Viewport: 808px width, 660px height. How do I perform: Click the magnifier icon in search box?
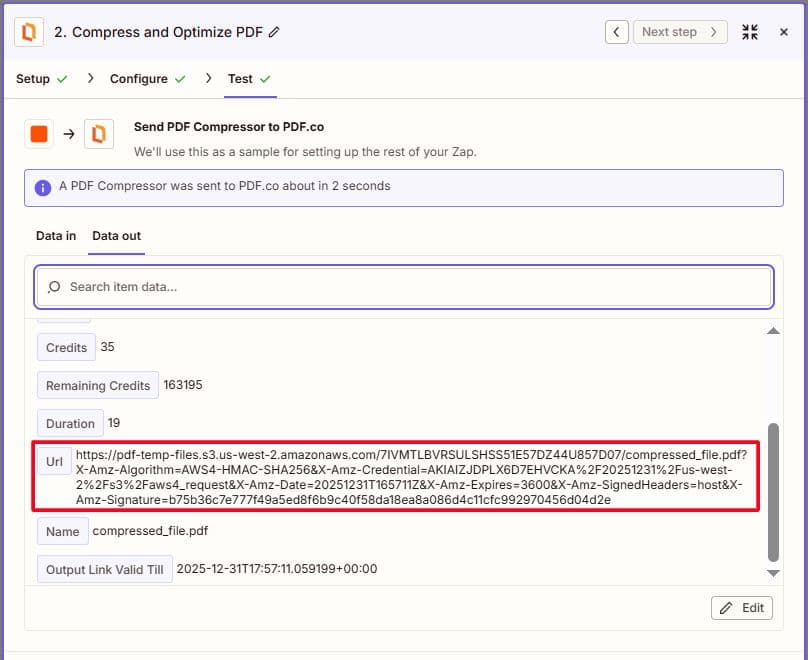(x=54, y=287)
